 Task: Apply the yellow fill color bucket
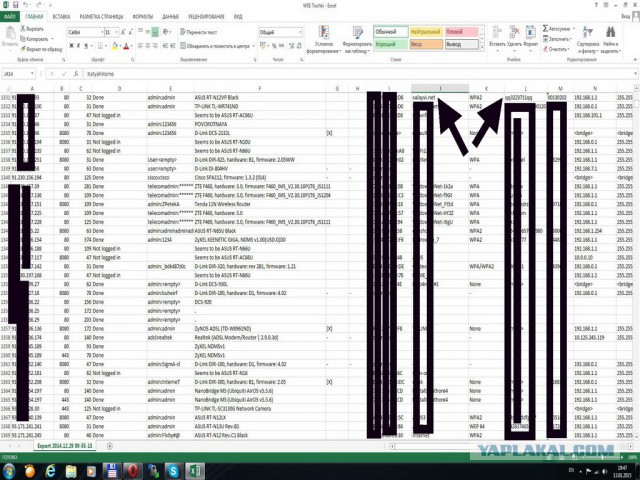(115, 46)
